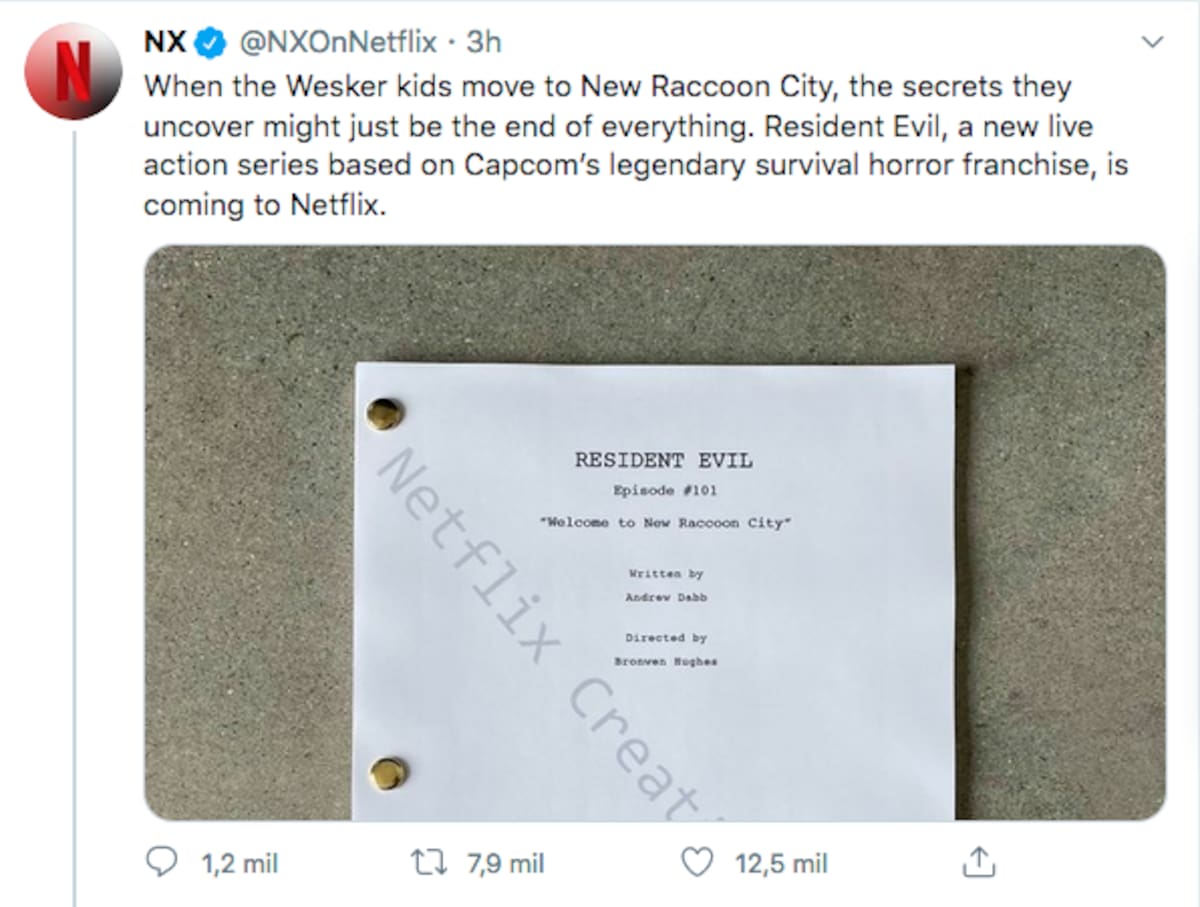The height and width of the screenshot is (907, 1200).
Task: Like the tweet with the heart icon
Action: click(x=698, y=862)
